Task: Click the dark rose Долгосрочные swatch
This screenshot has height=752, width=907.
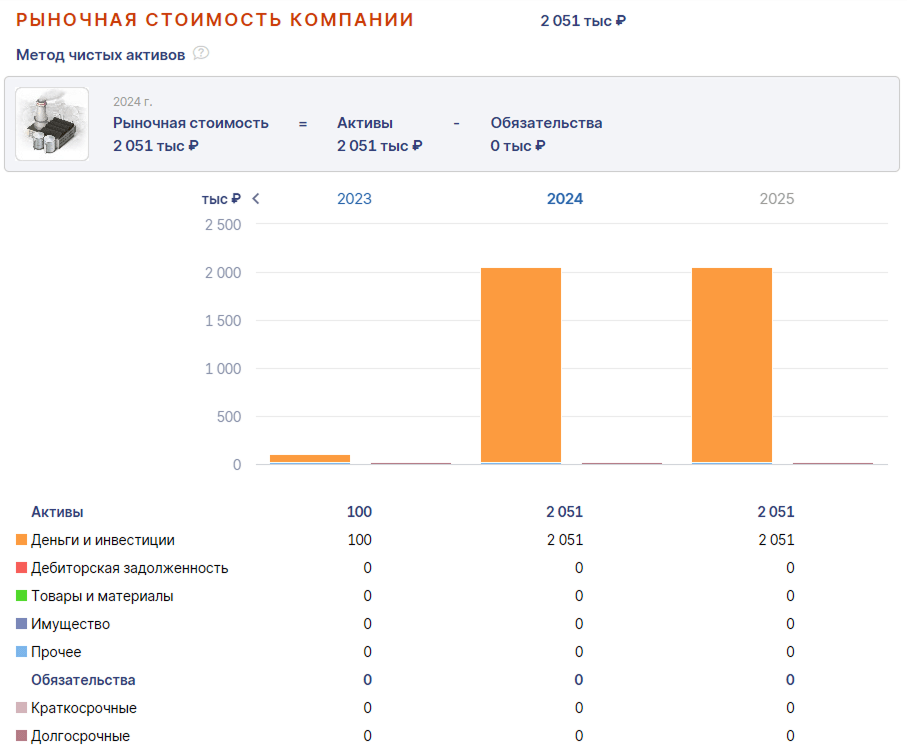Action: 21,736
